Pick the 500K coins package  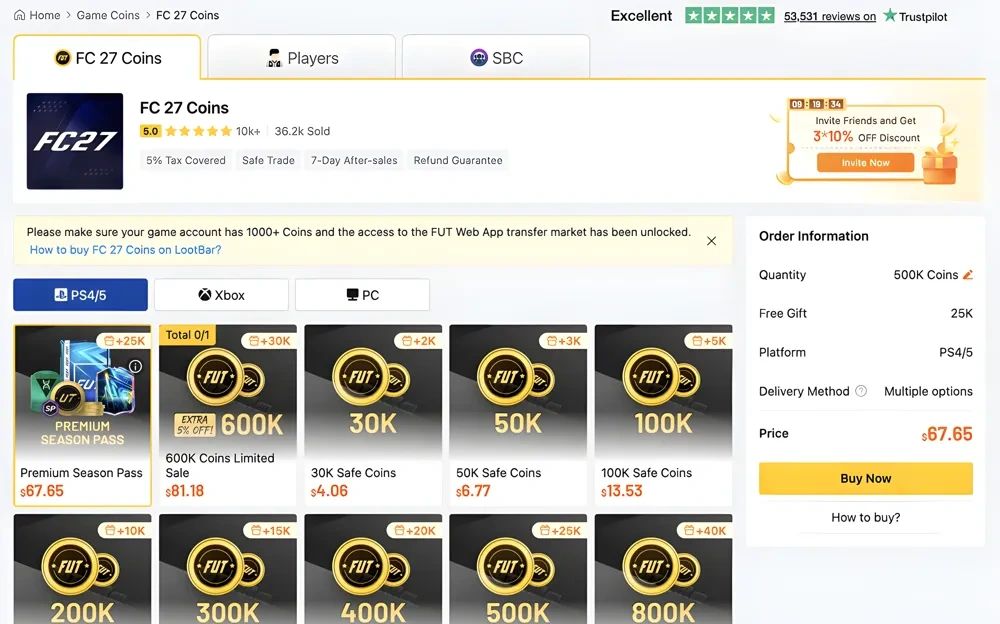tap(518, 569)
